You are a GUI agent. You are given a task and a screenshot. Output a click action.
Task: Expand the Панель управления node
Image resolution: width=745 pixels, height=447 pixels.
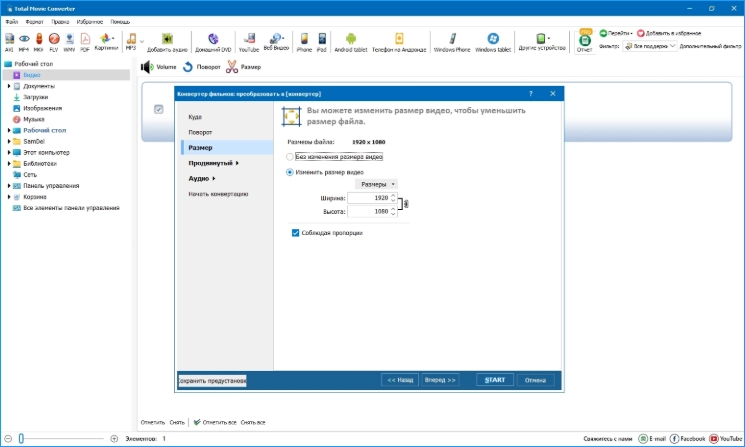tap(9, 186)
